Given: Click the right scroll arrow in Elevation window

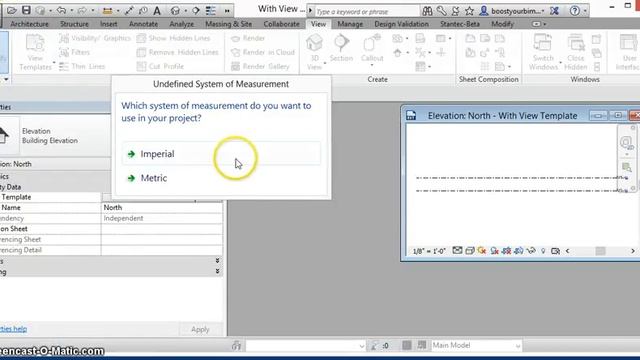Looking at the screenshot, I should coord(633,251).
